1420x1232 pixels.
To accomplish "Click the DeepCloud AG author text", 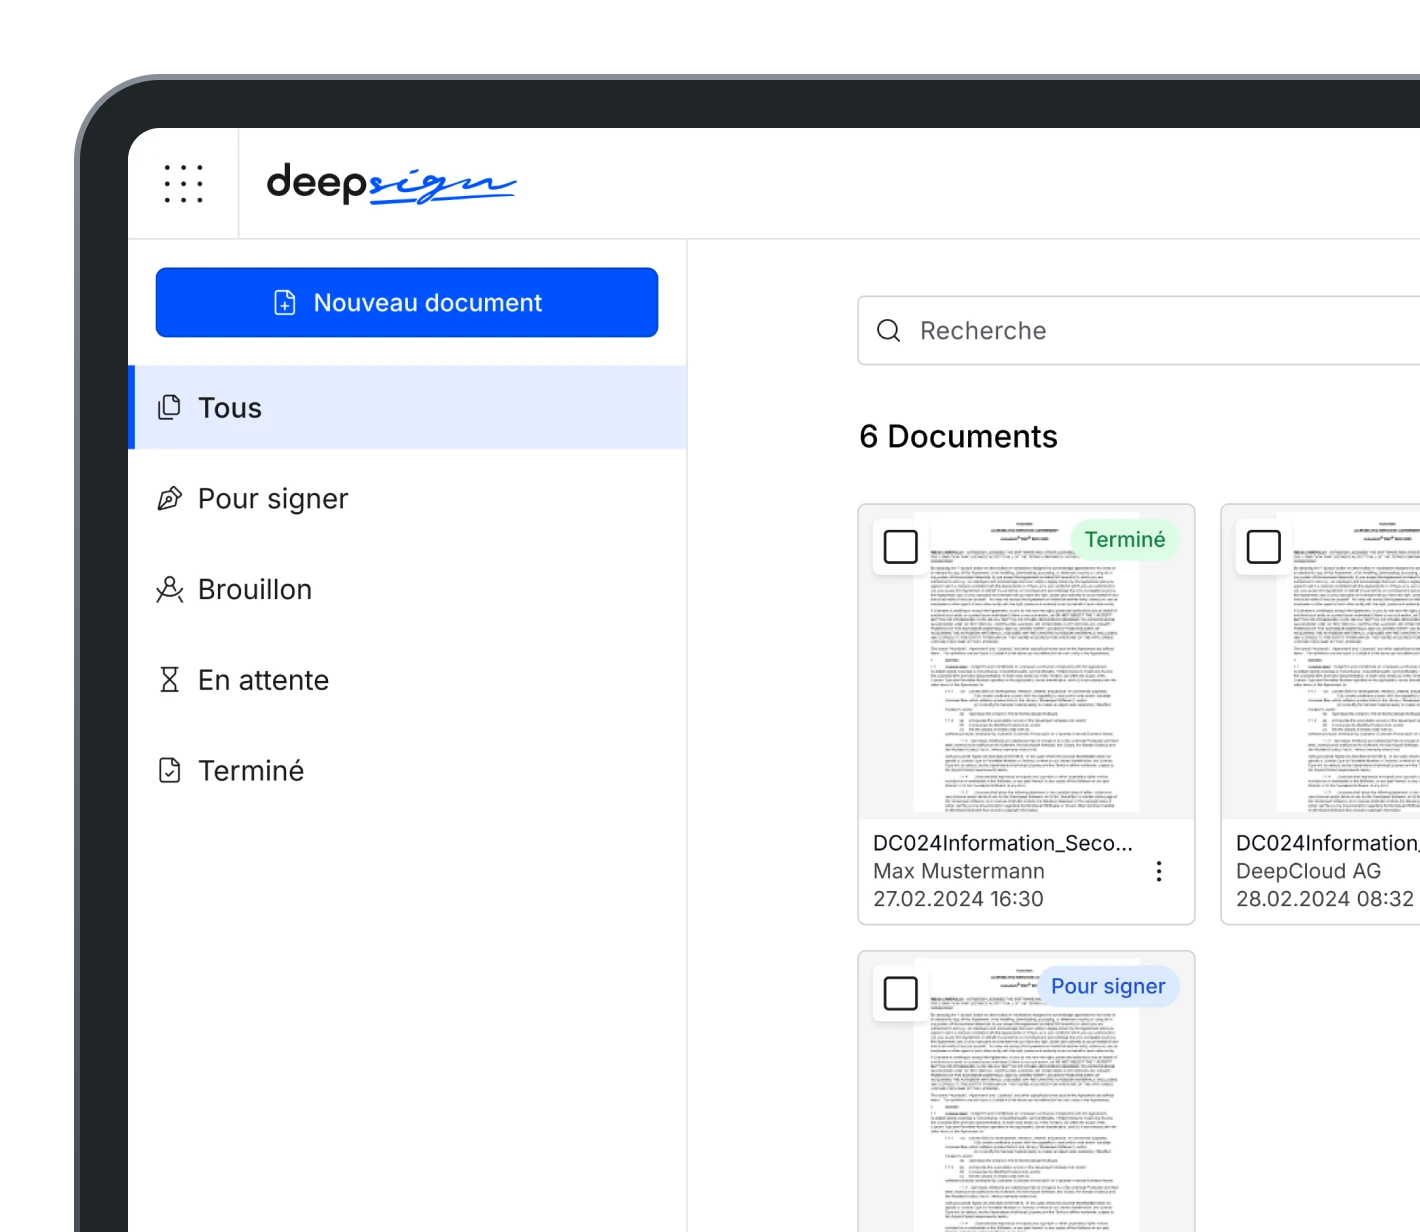I will tap(1309, 871).
